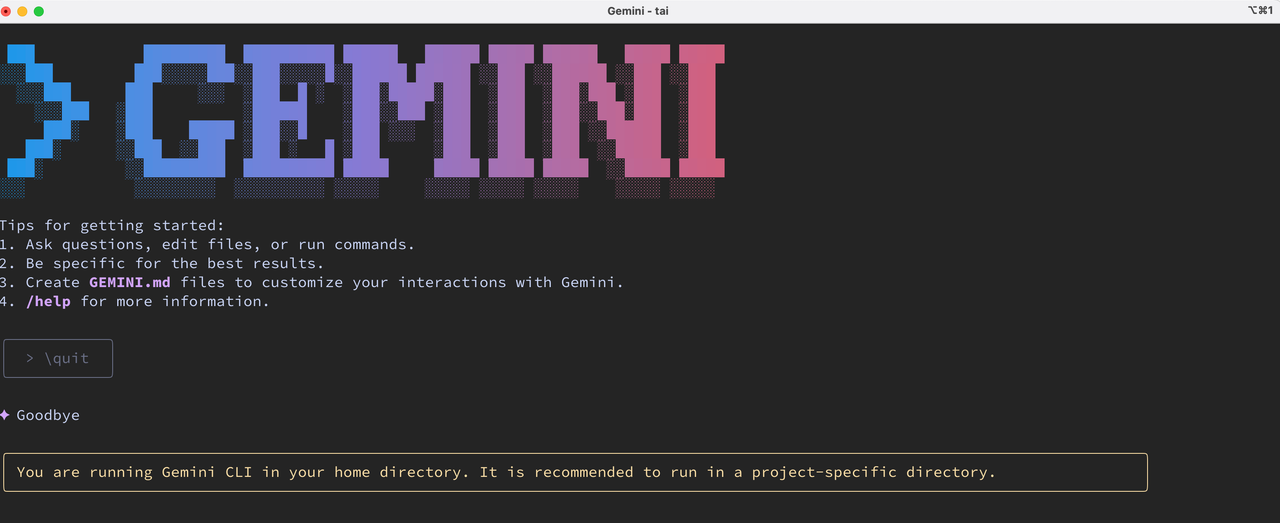Screen dimensions: 1280x523
Task: Click tip "Be specific for the best results."
Action: click(175, 263)
